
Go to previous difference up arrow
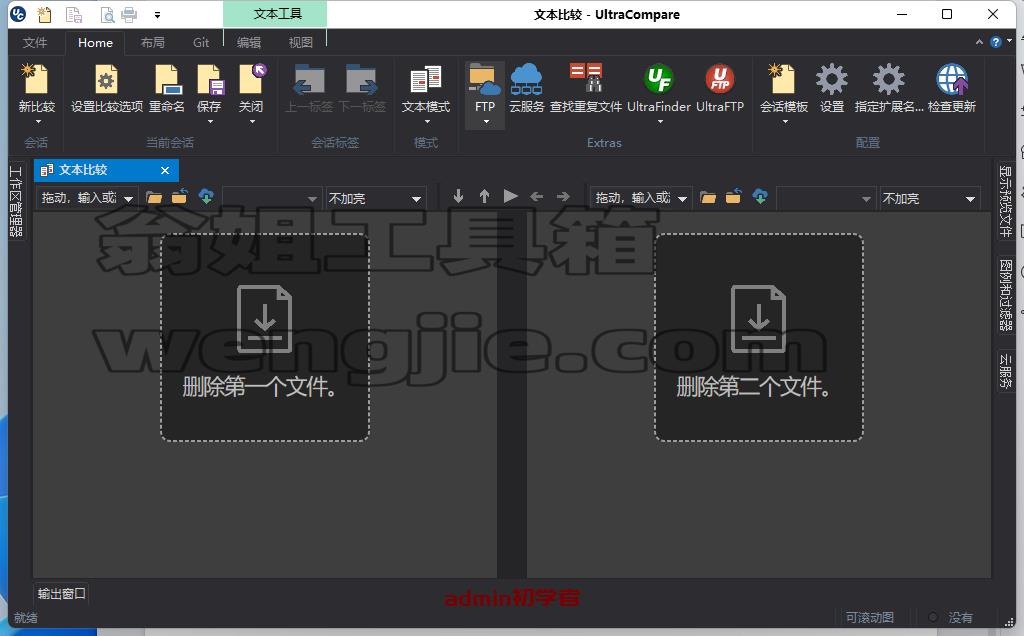[x=485, y=196]
